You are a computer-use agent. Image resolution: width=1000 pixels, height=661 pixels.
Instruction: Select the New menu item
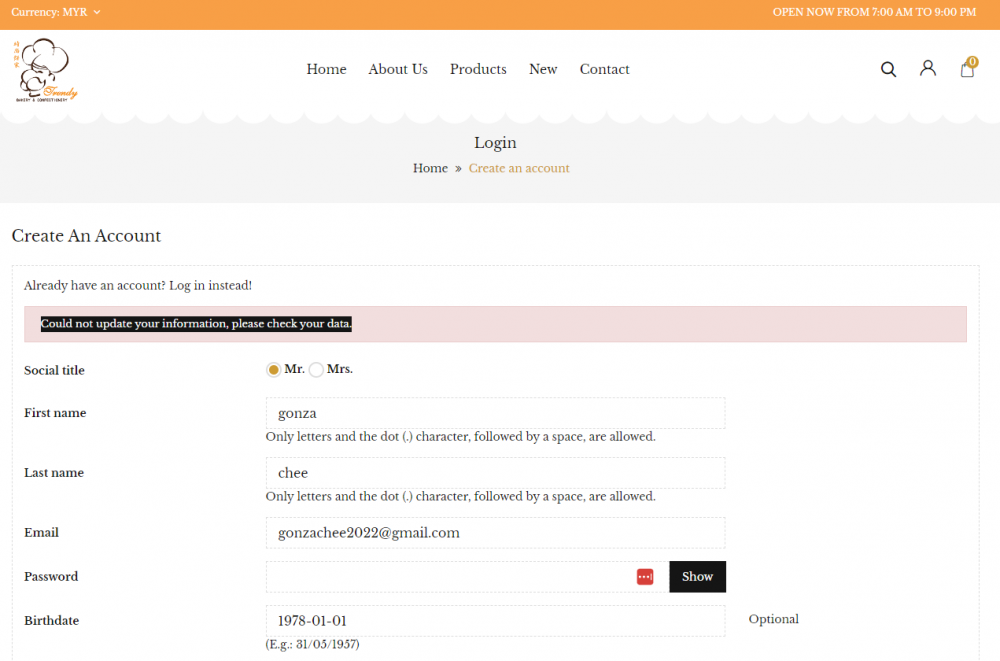pyautogui.click(x=543, y=69)
